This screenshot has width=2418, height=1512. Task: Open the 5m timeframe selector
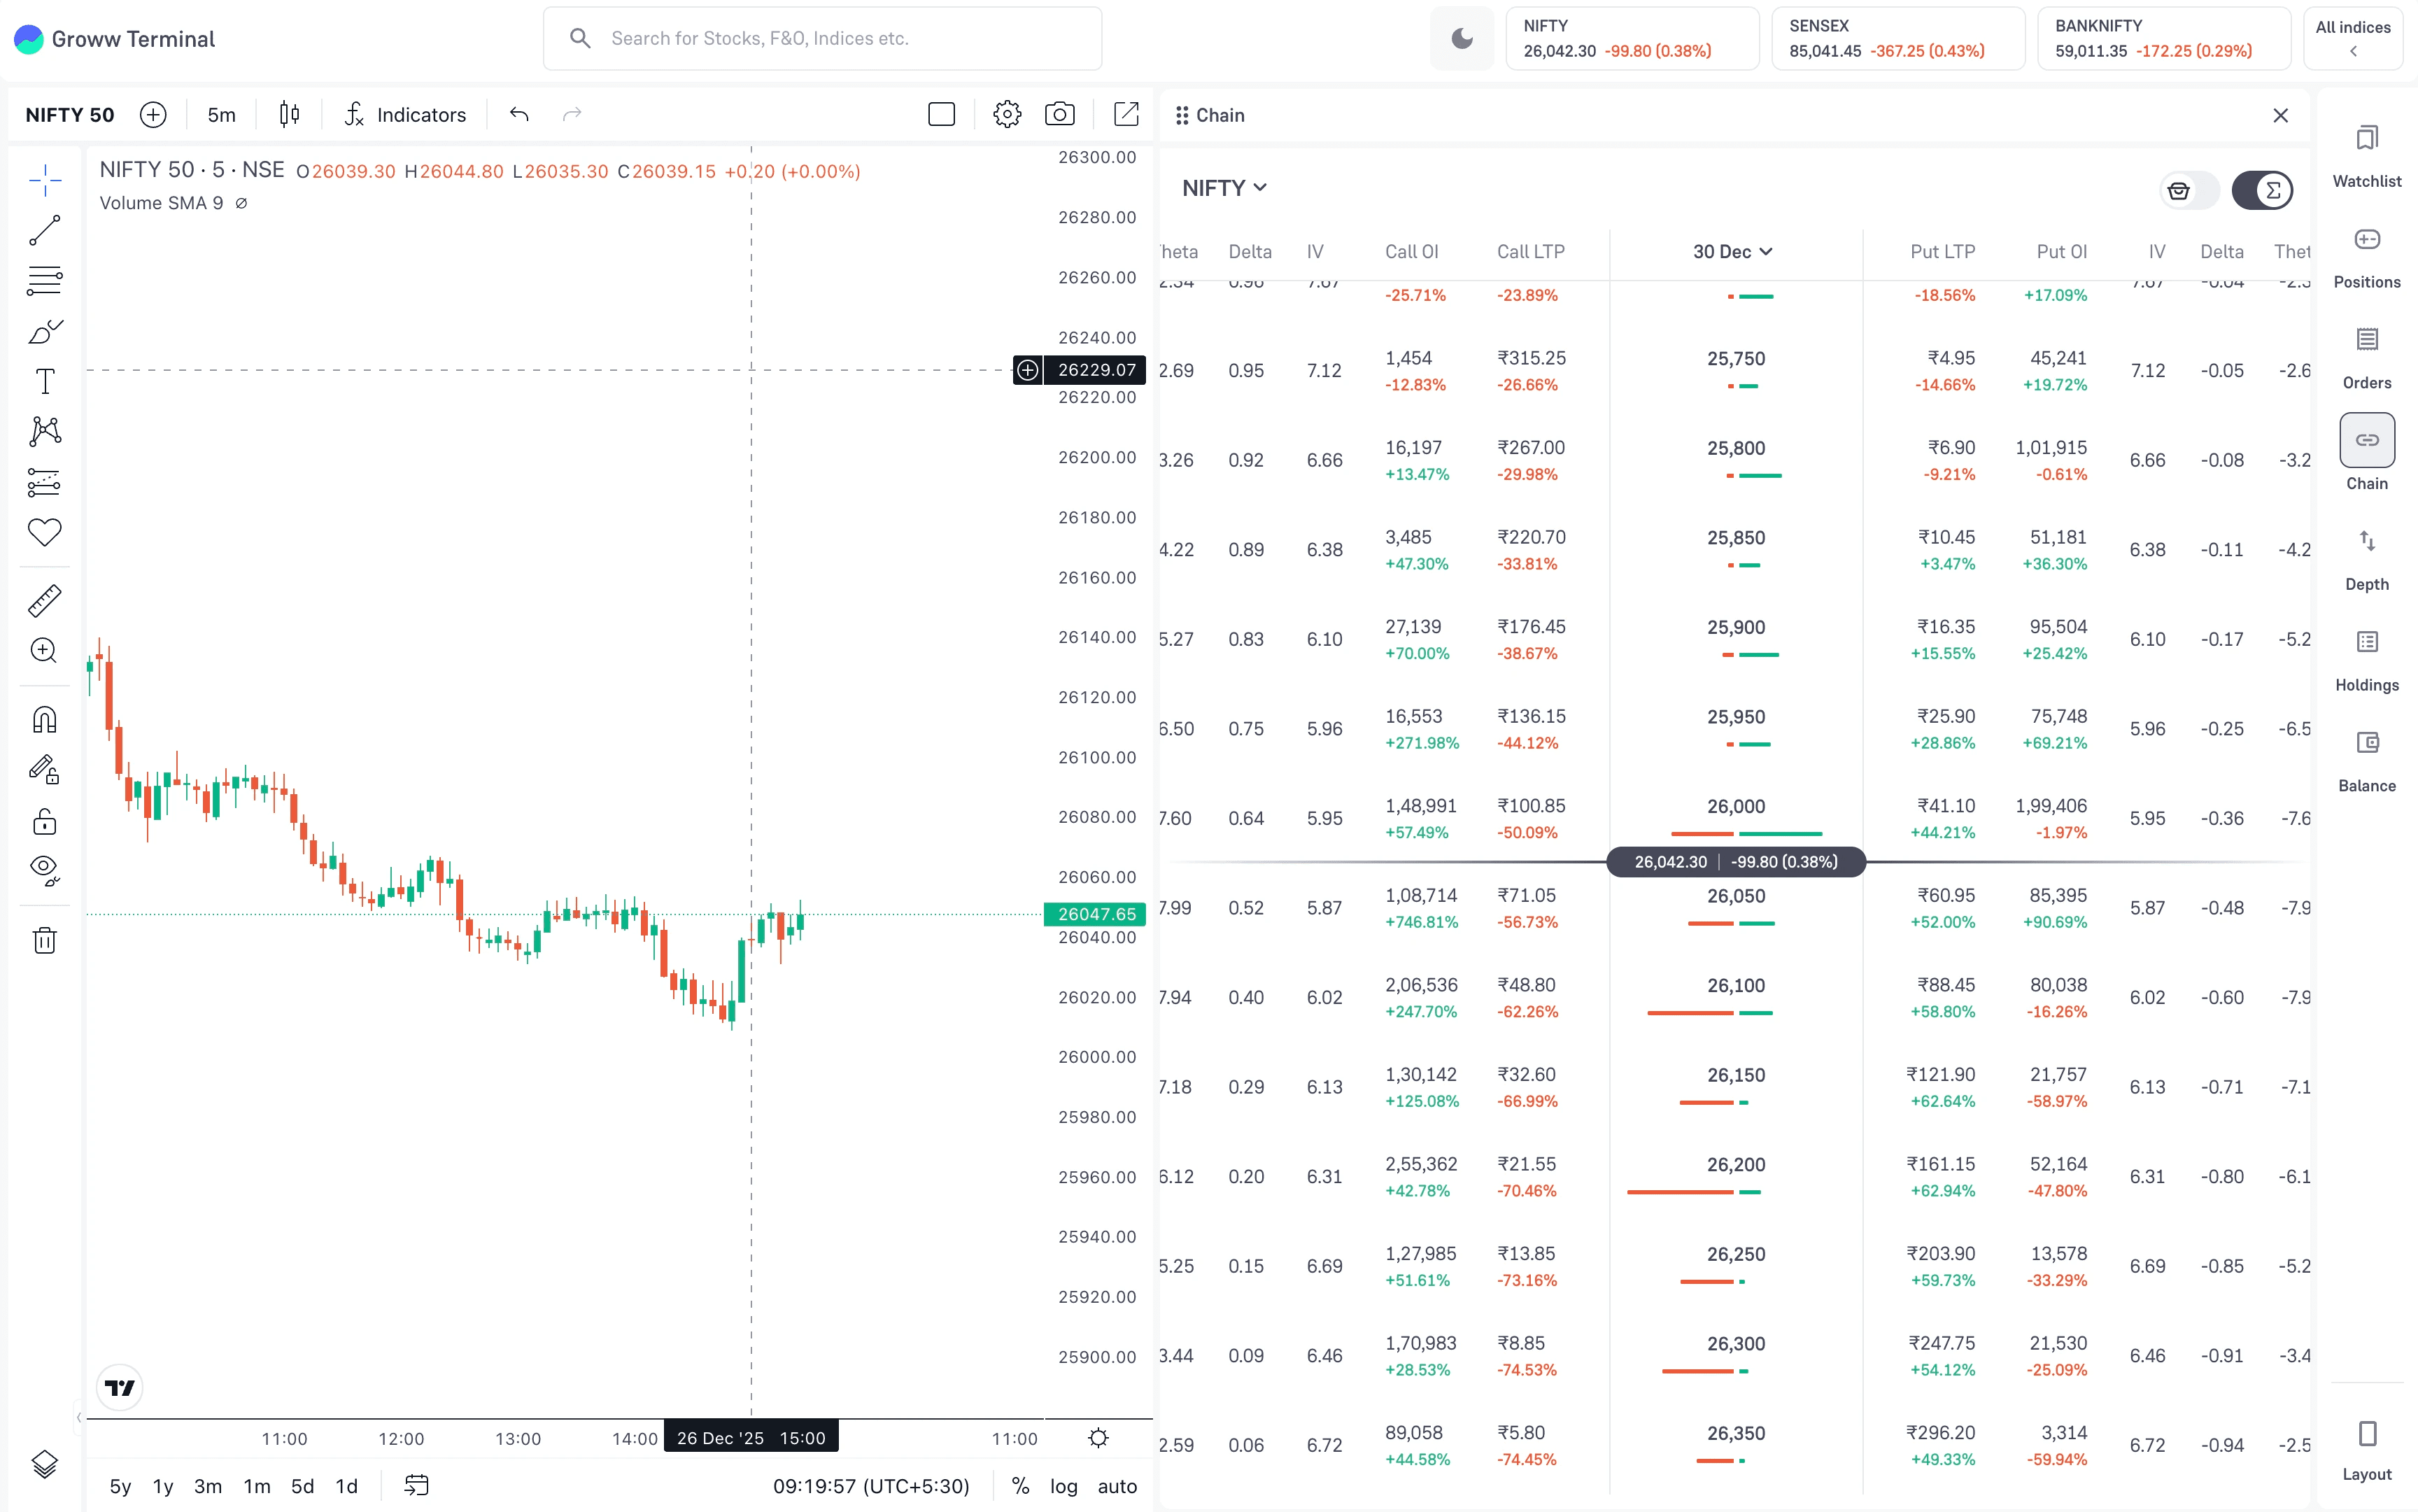pos(221,115)
